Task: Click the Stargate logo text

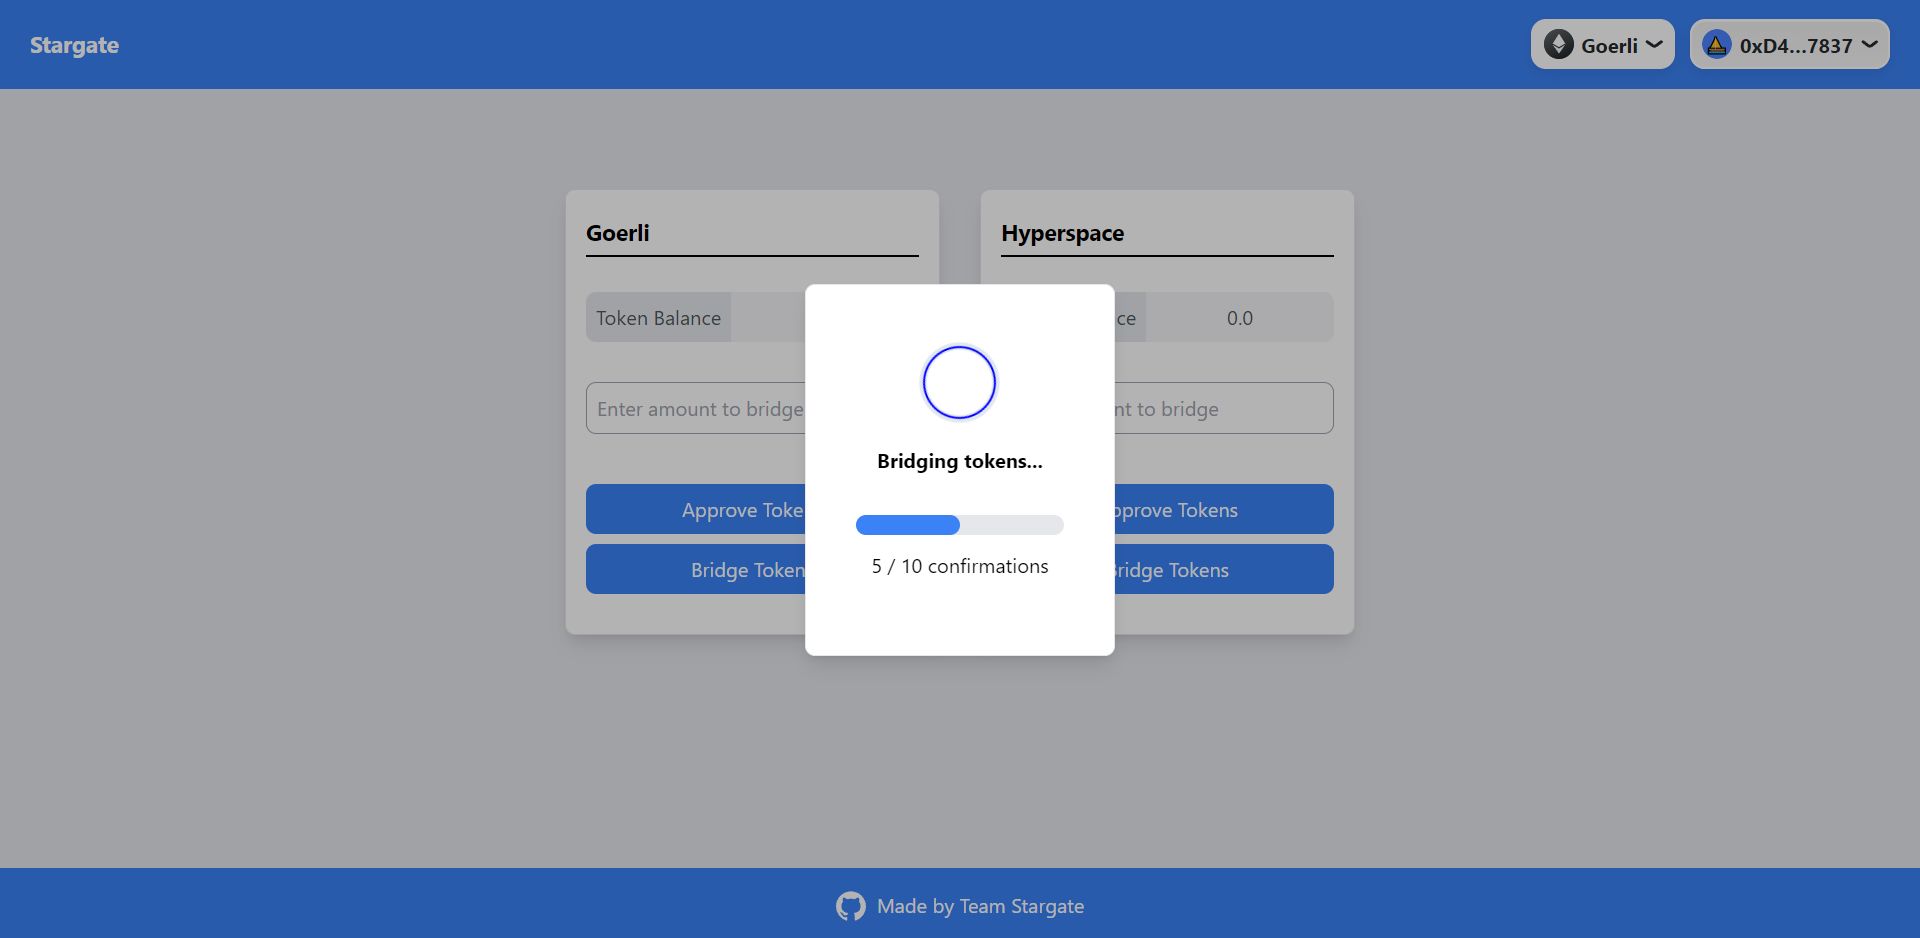Action: (74, 45)
